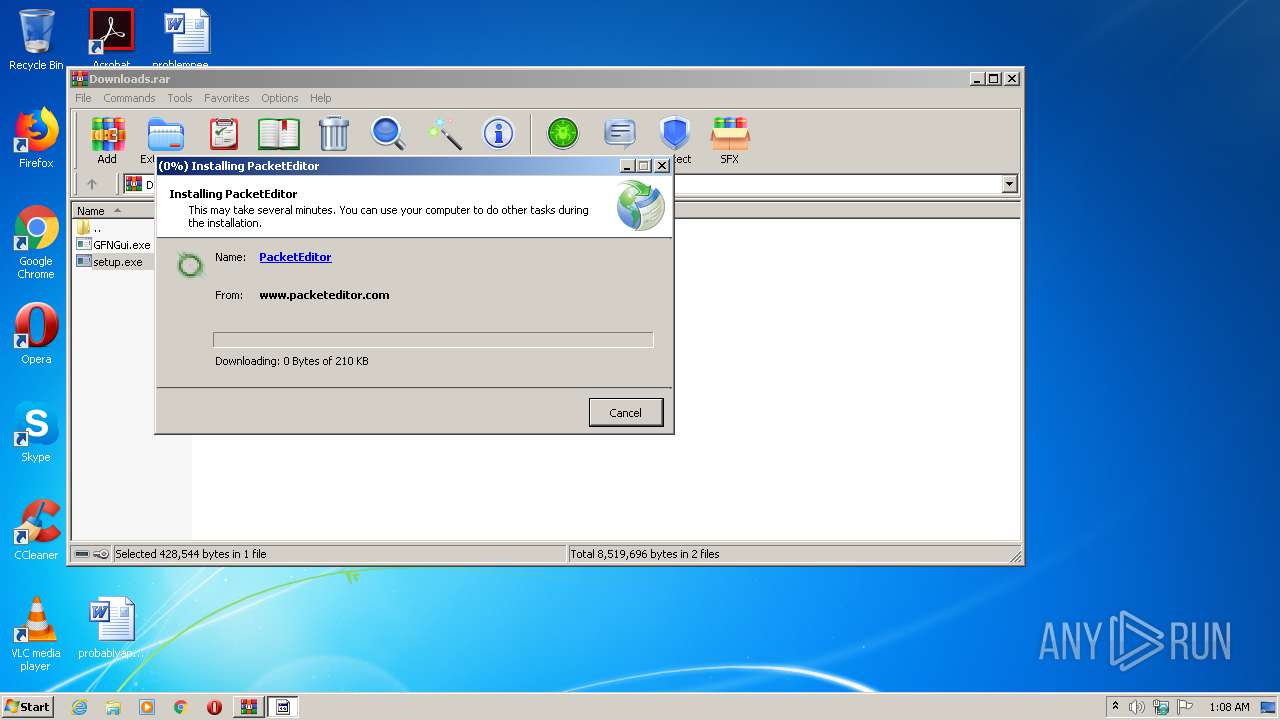Select the probablyap Word document icon
Viewport: 1280px width, 720px height.
tap(111, 628)
